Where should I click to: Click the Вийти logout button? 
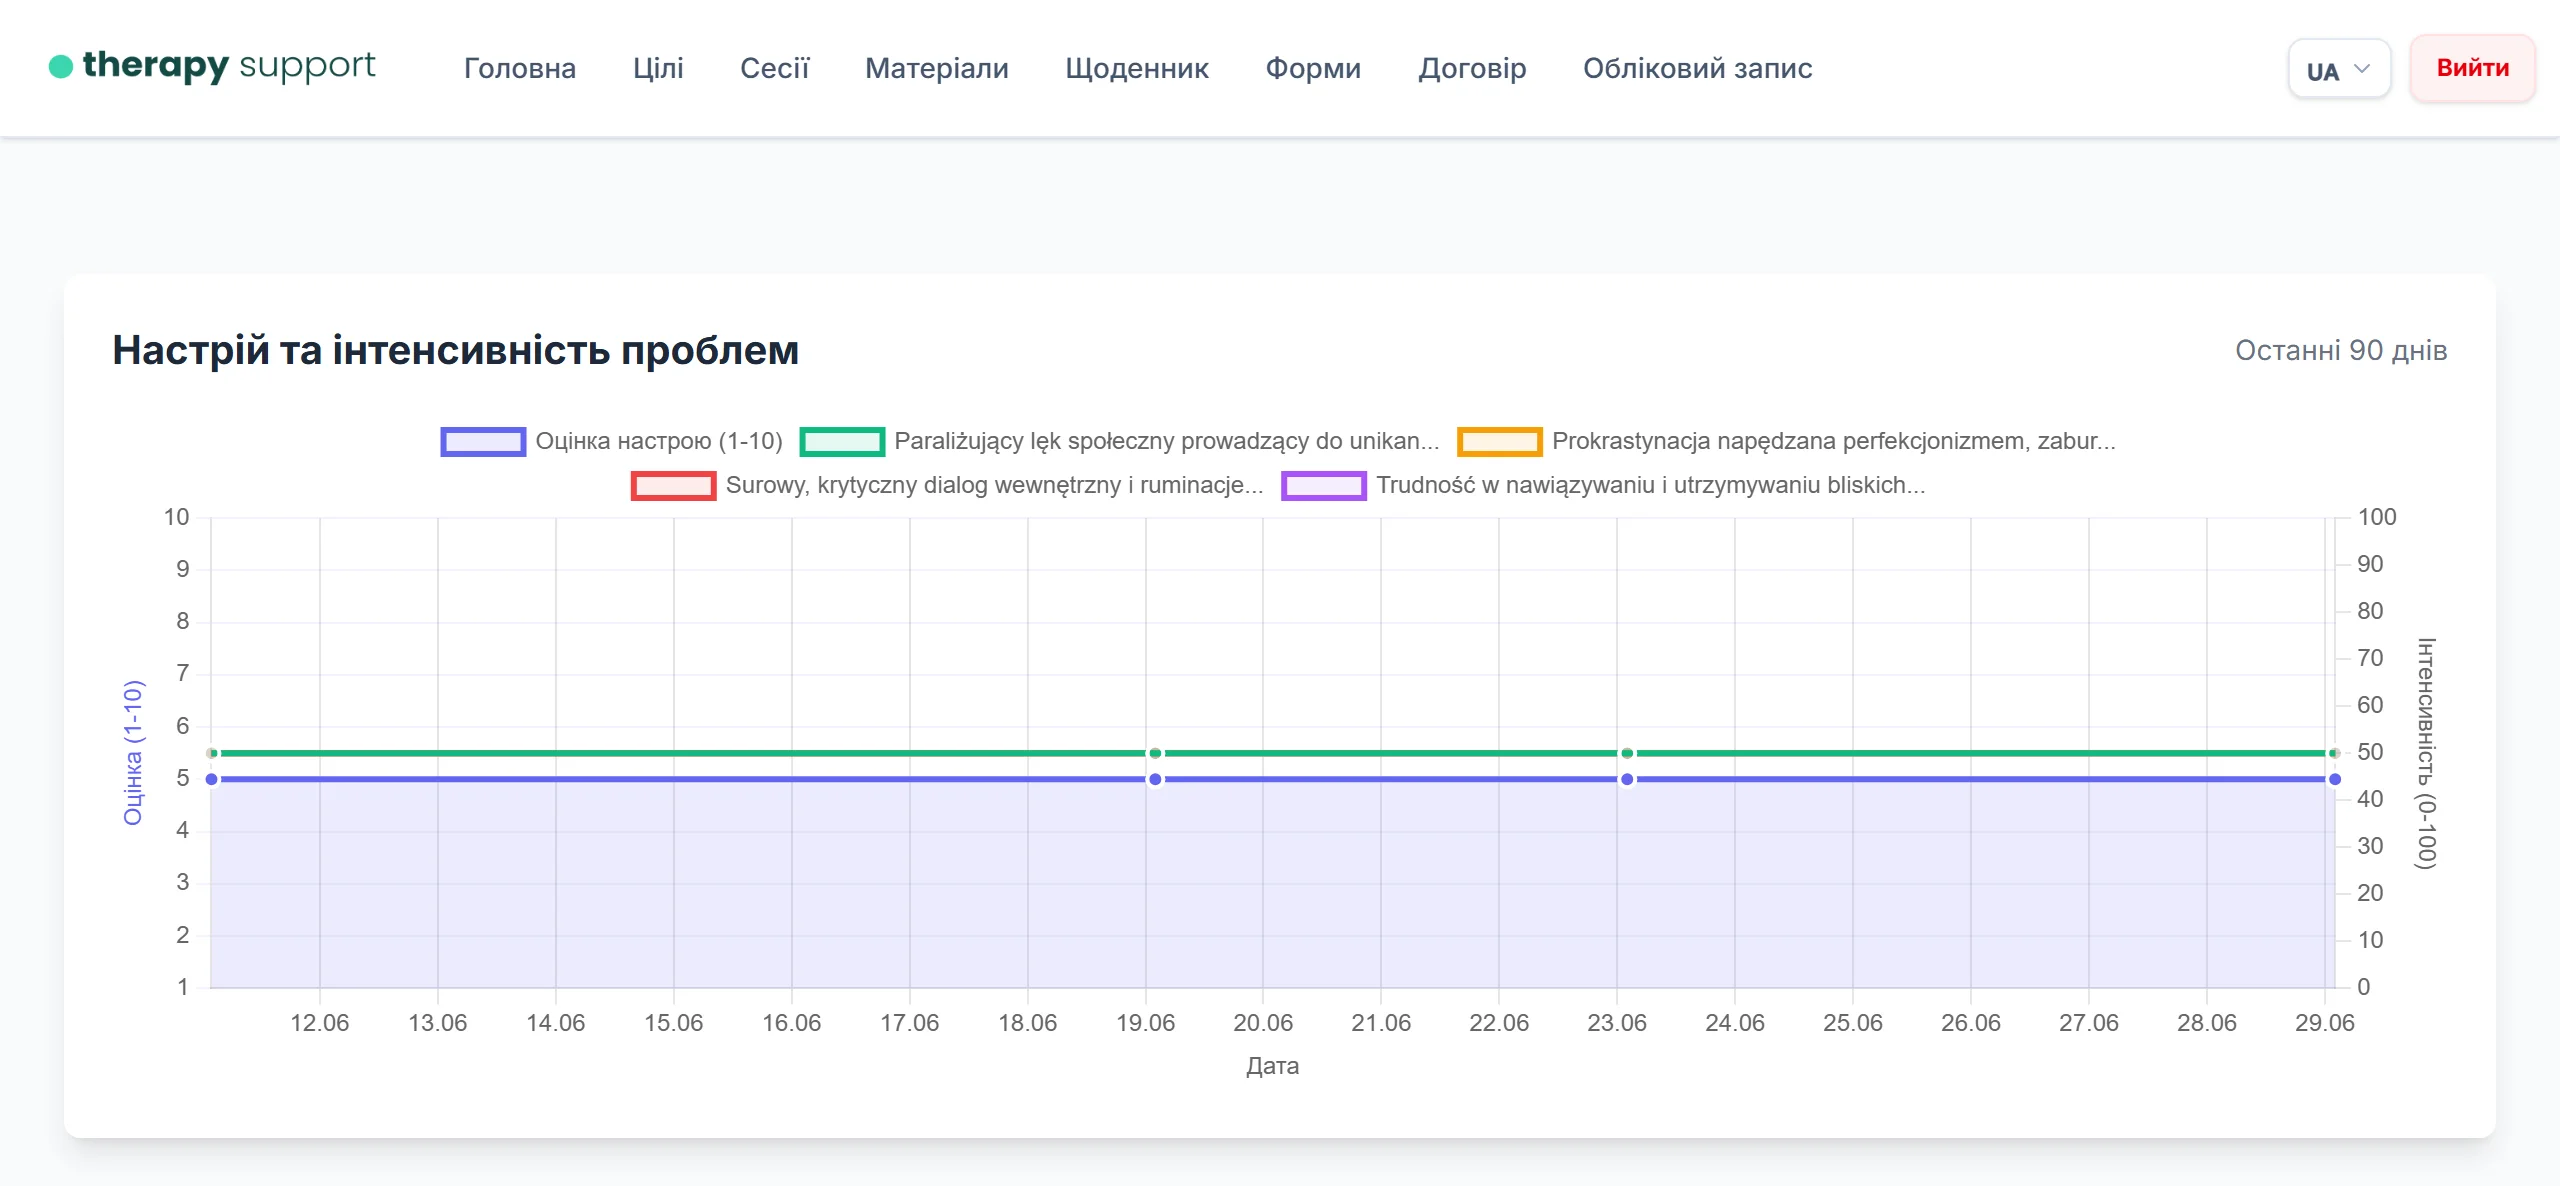point(2472,68)
